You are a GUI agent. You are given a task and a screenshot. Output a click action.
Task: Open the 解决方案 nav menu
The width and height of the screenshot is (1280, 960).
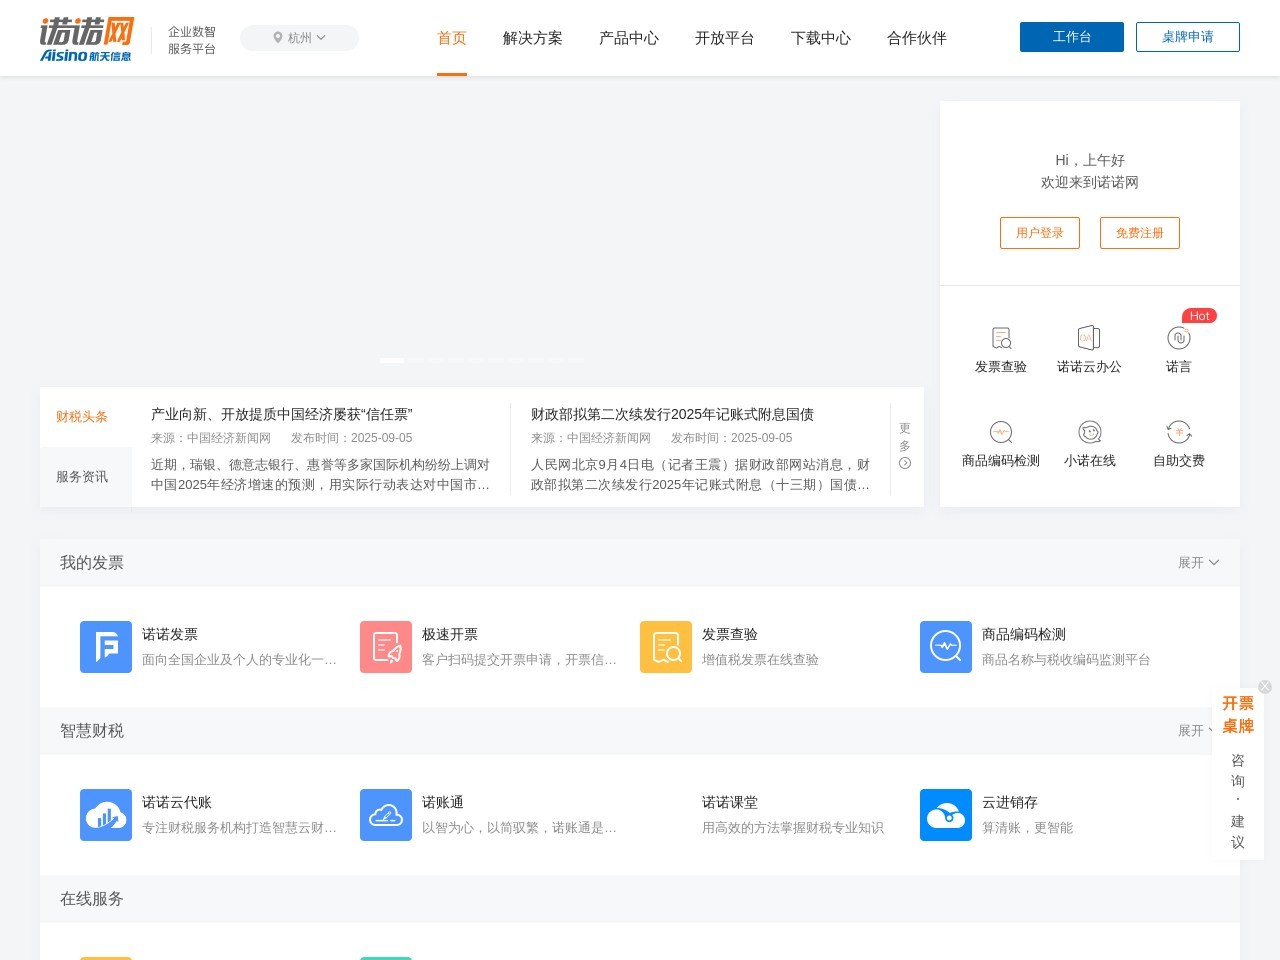pos(533,38)
